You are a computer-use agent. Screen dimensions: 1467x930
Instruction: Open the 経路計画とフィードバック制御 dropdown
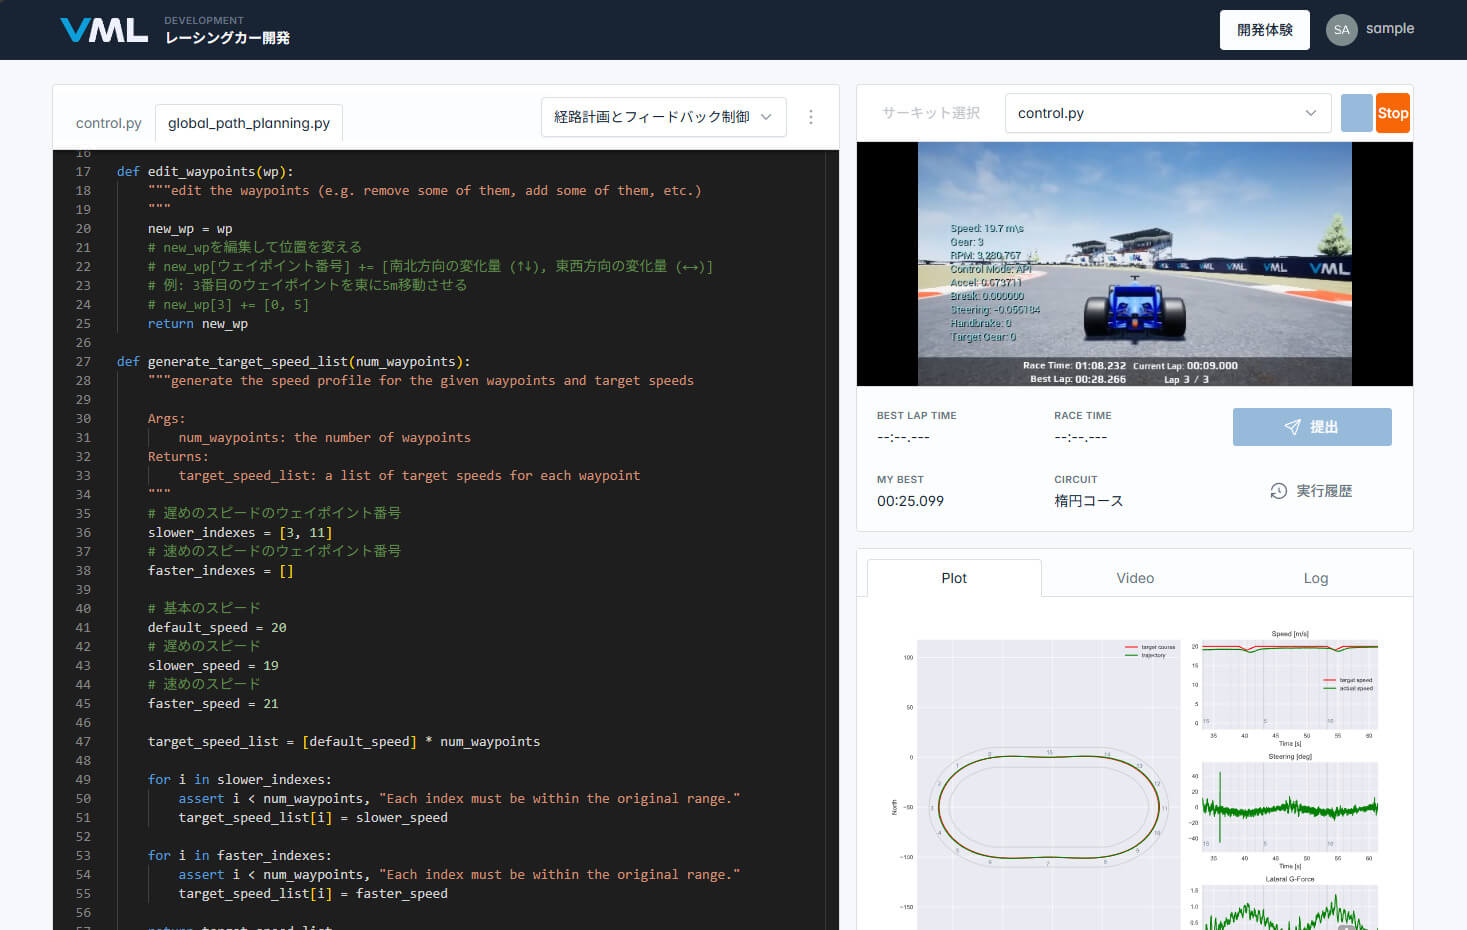[663, 117]
